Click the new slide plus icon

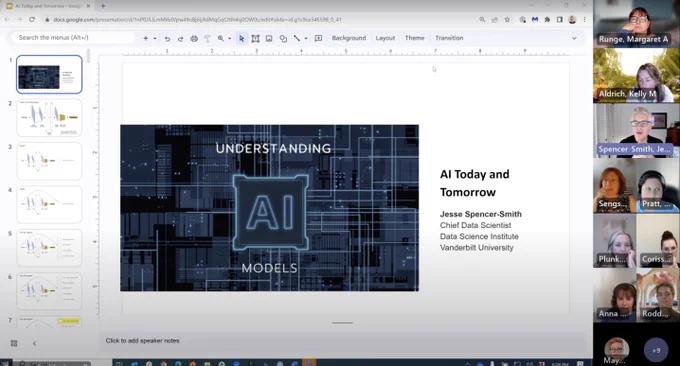pyautogui.click(x=146, y=38)
